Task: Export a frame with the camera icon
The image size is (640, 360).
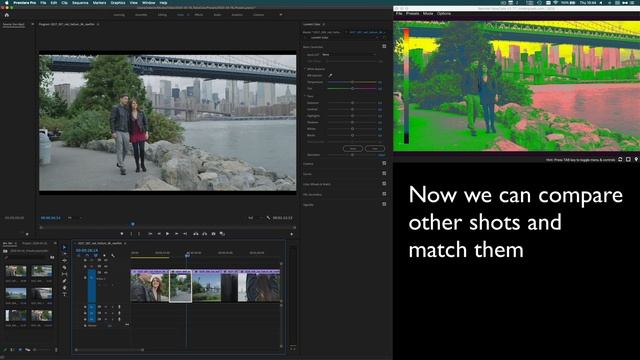Action: (213, 234)
